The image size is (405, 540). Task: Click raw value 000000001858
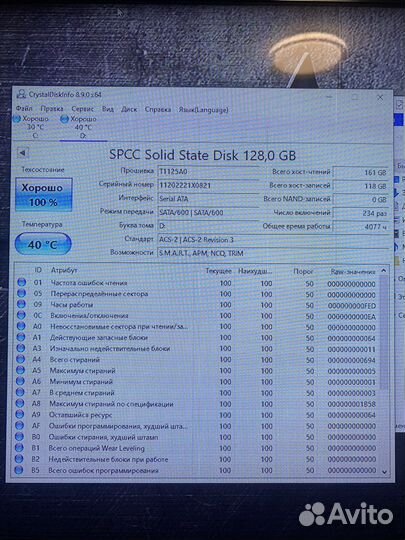click(x=352, y=404)
